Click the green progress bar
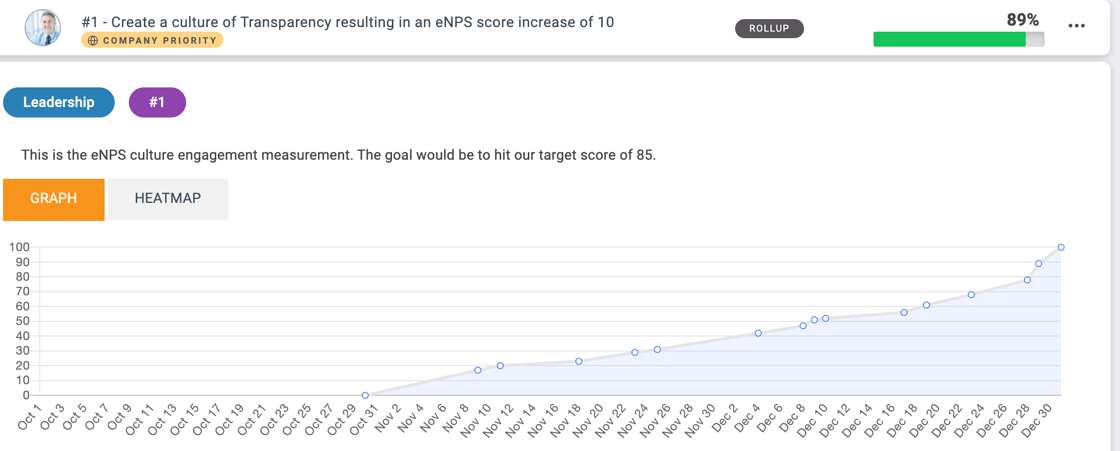The height and width of the screenshot is (451, 1120). pyautogui.click(x=949, y=40)
